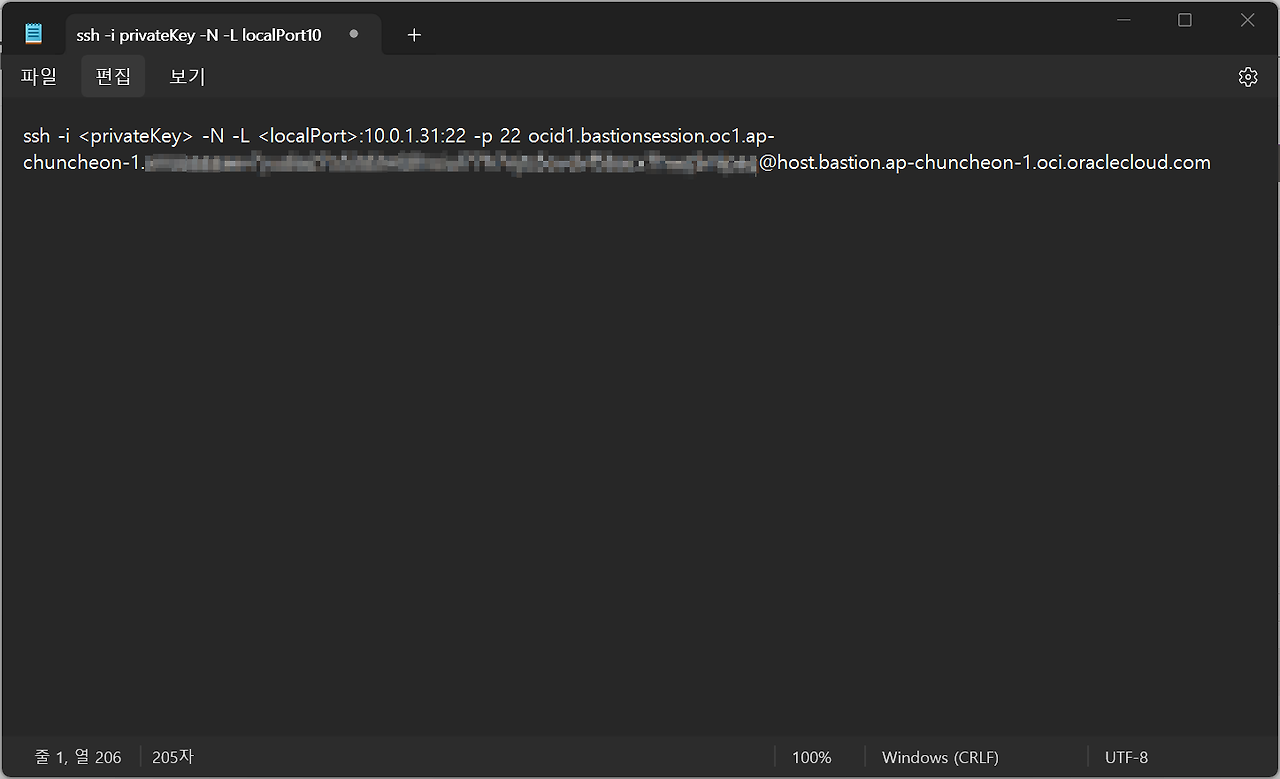Click the 100% zoom level in status bar
This screenshot has height=779, width=1280.
coord(811,757)
